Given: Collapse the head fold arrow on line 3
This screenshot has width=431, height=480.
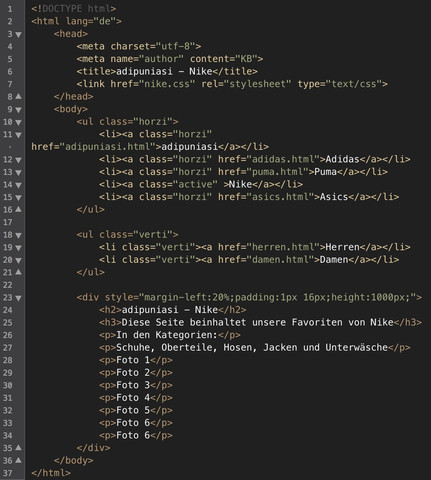Looking at the screenshot, I should point(18,34).
